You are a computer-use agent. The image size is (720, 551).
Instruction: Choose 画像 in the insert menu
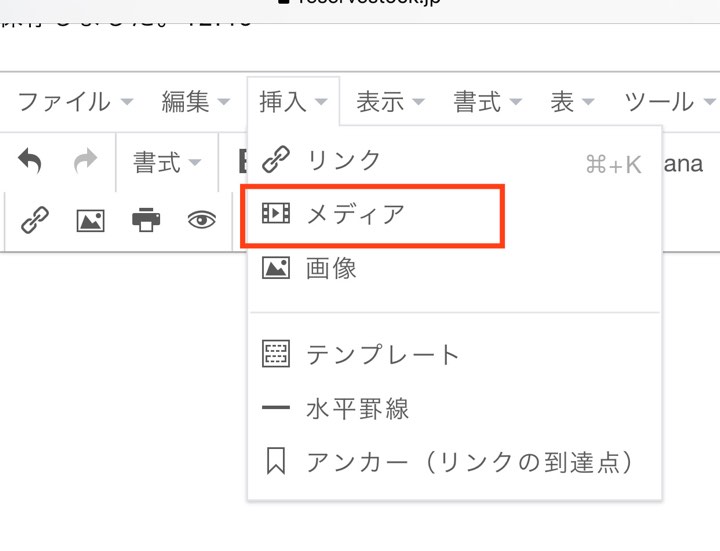[x=455, y=268]
